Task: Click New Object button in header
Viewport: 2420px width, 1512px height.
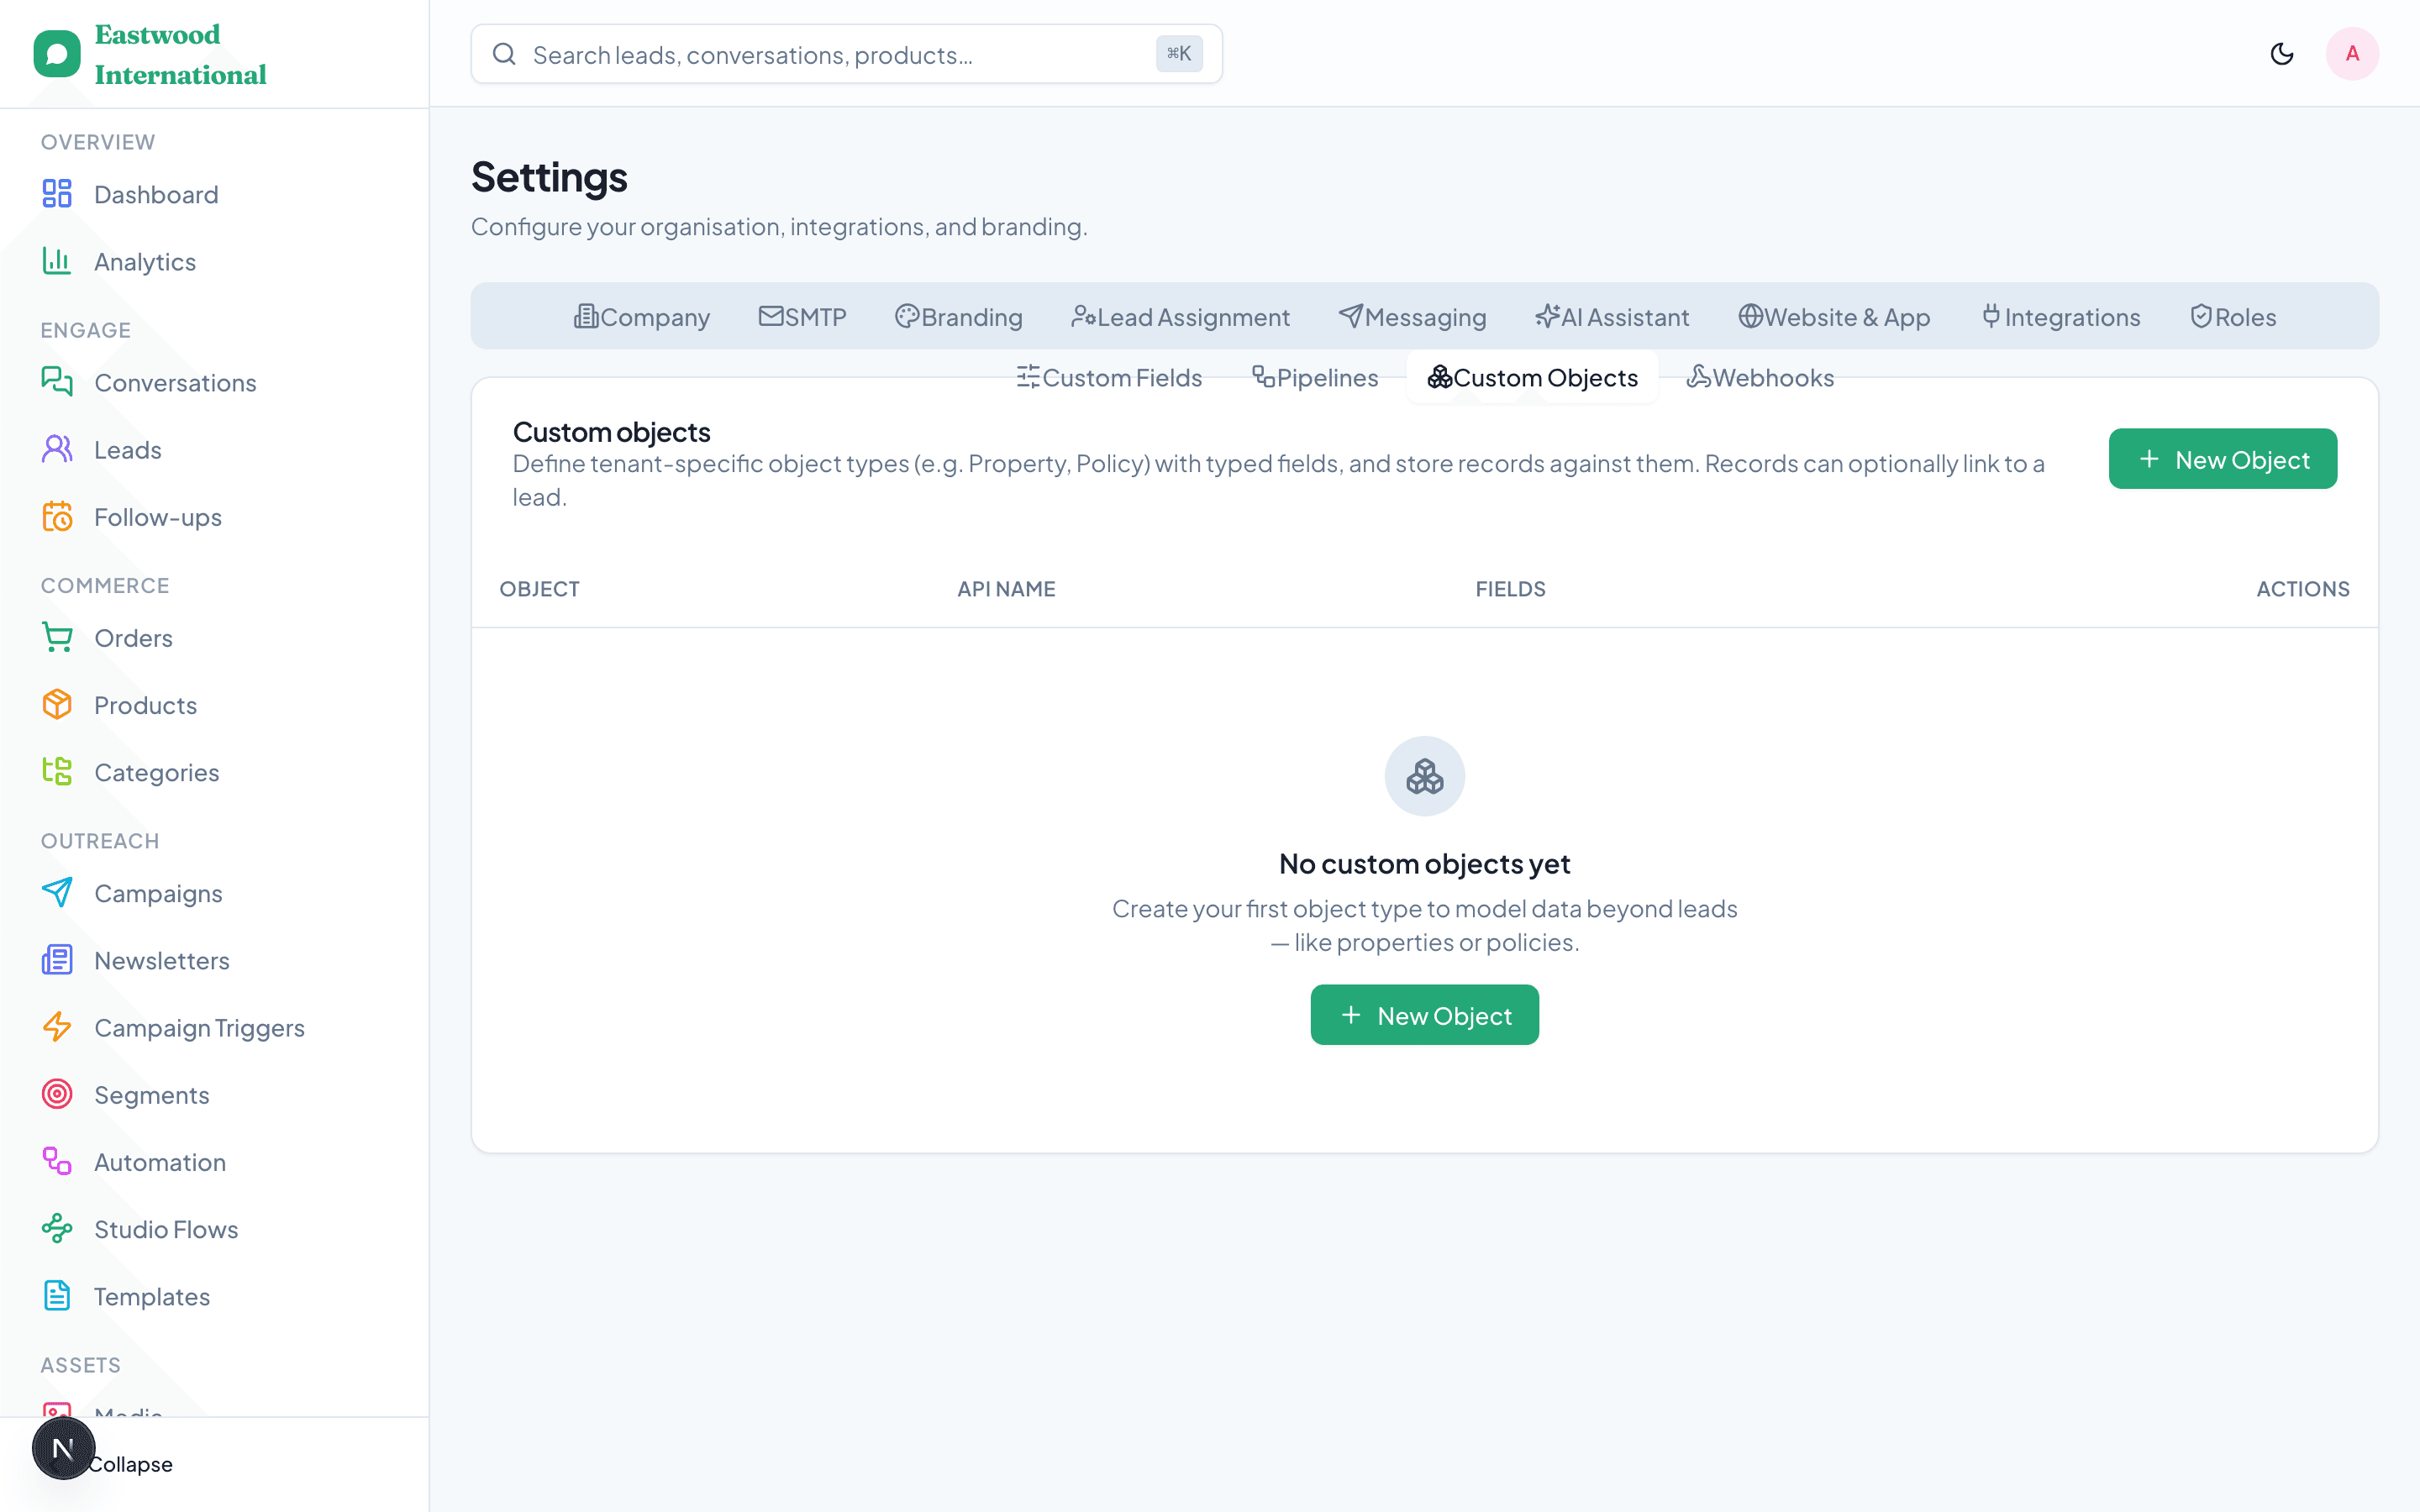Action: point(2222,459)
